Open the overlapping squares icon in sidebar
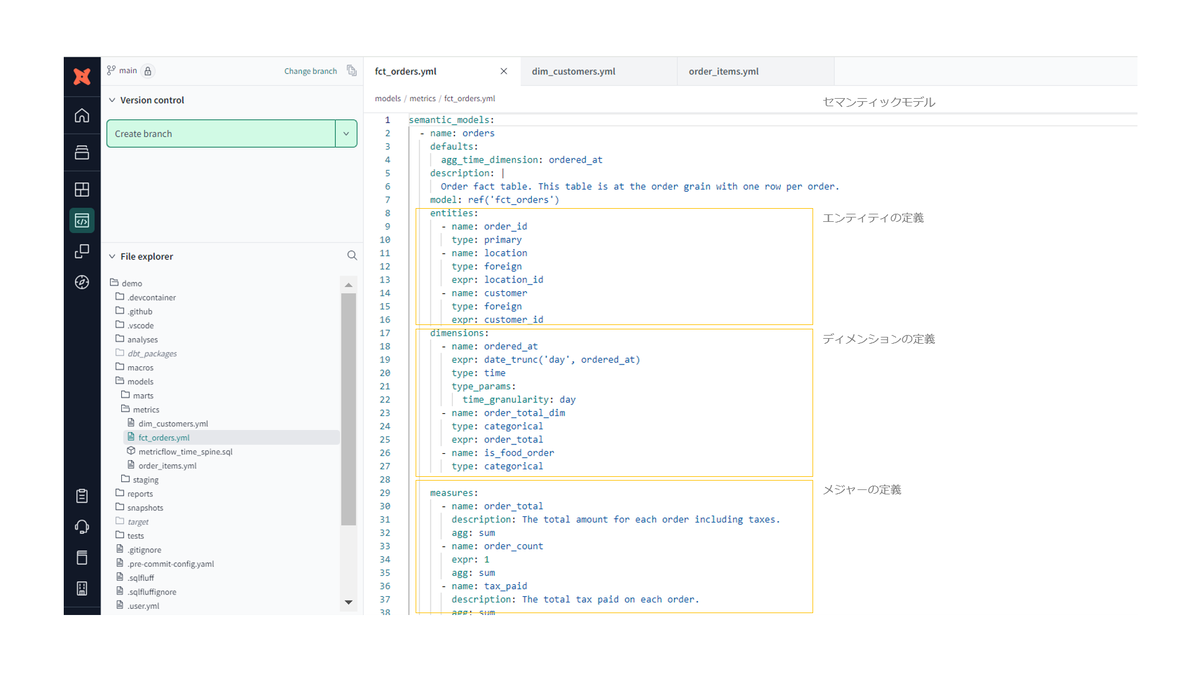The width and height of the screenshot is (1200, 675). 82,252
